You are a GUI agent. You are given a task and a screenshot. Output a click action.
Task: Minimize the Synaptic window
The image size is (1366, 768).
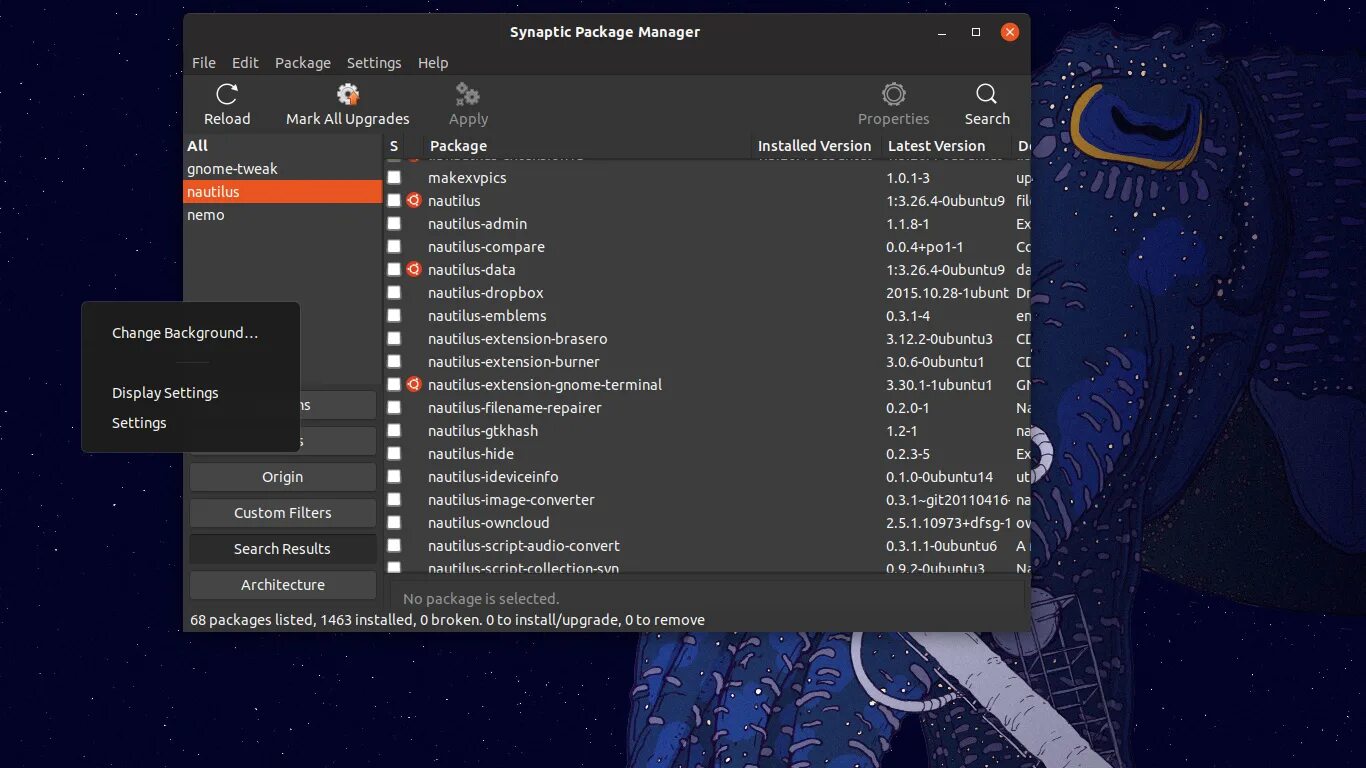[x=942, y=32]
